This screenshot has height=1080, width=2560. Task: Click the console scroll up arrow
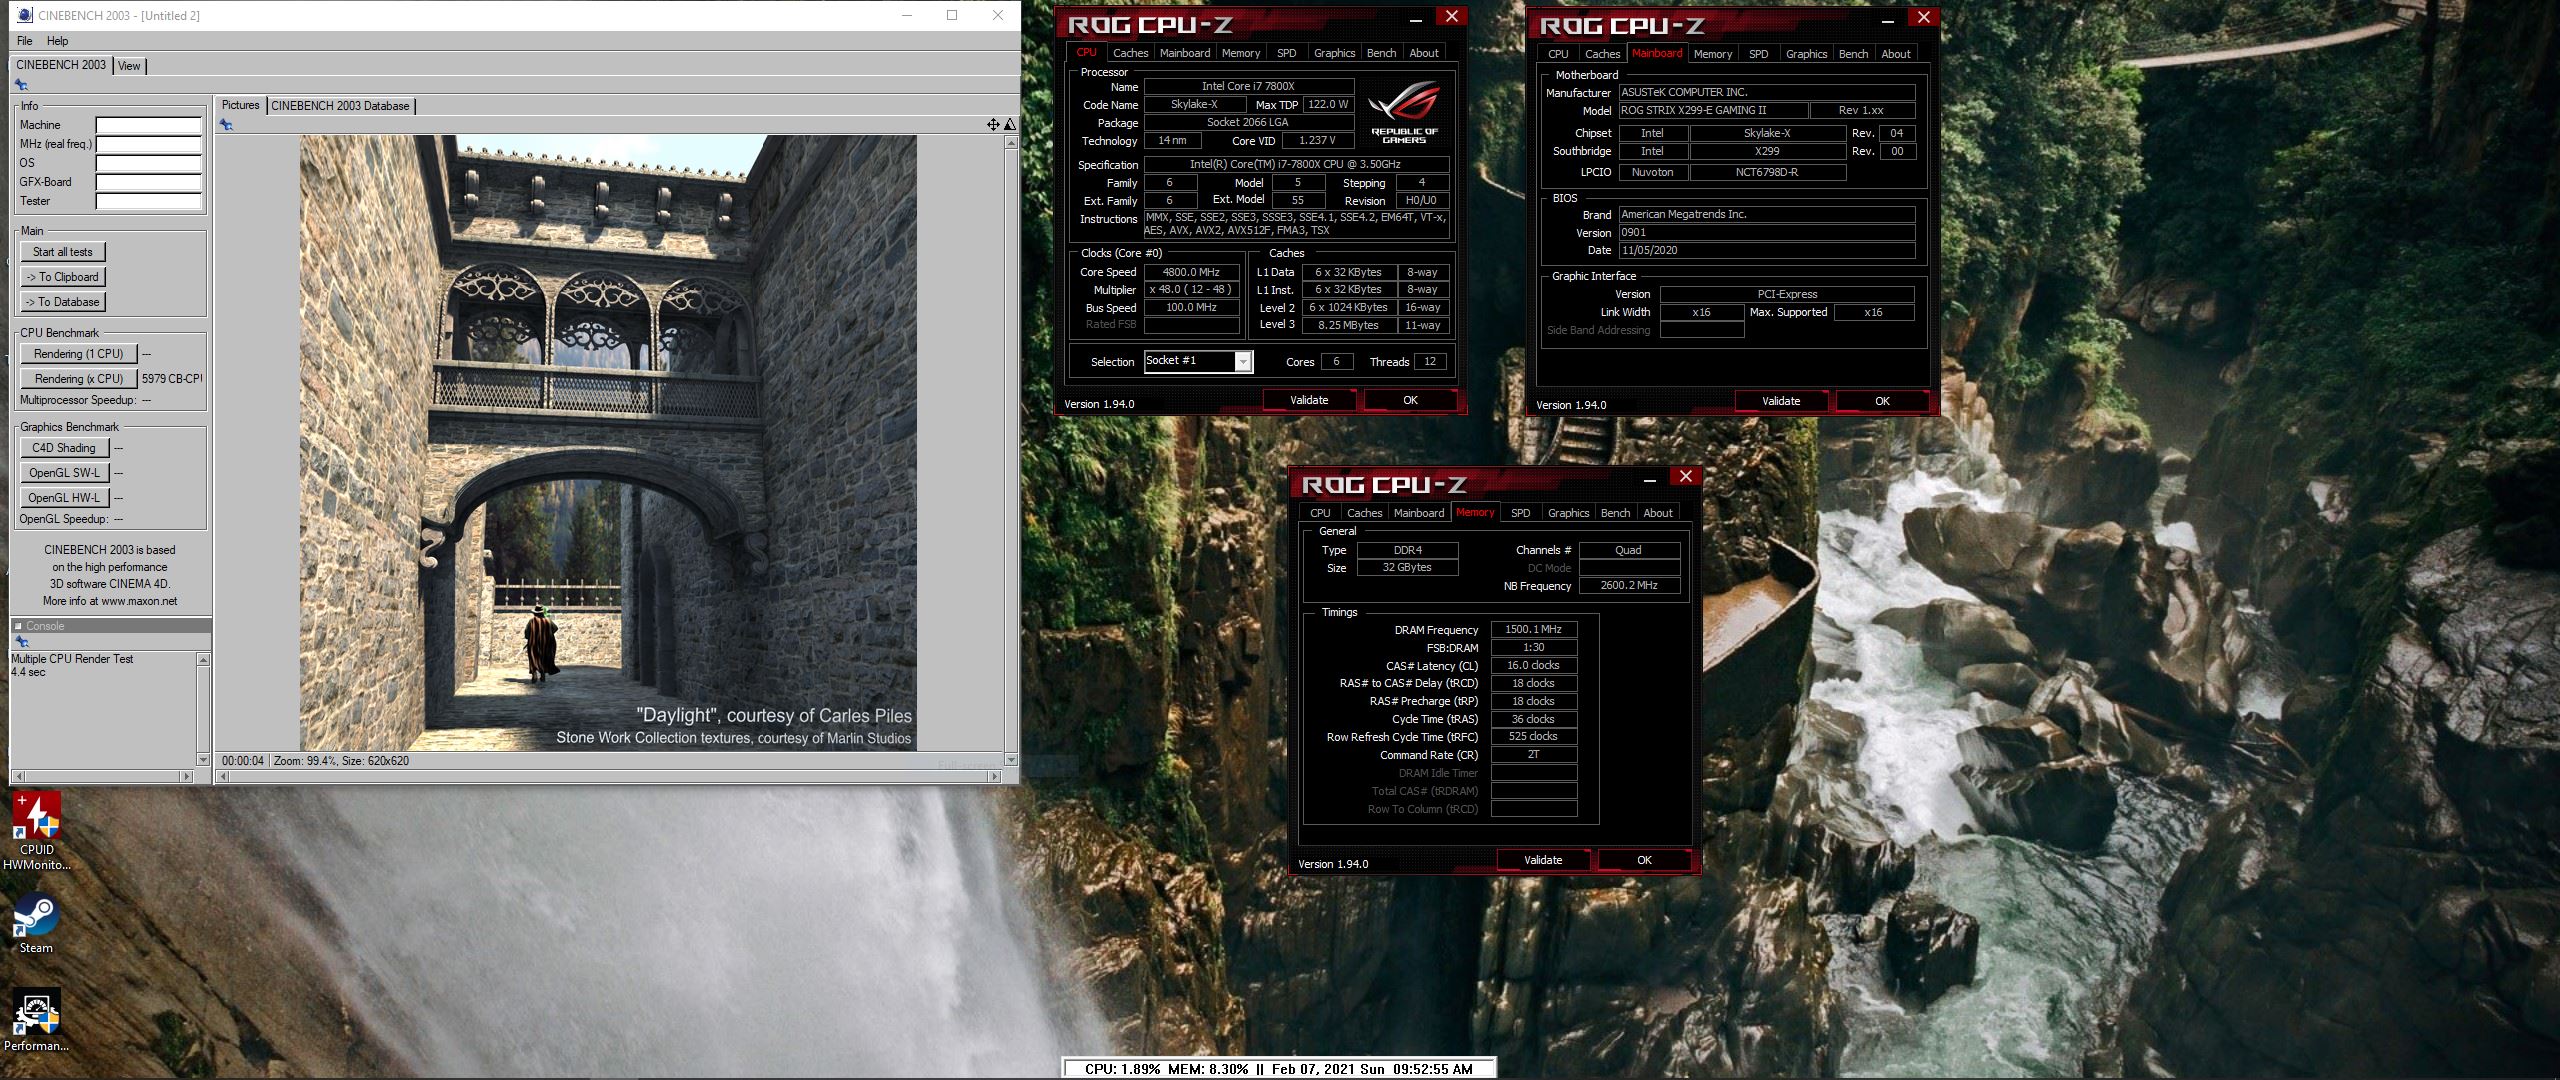204,659
